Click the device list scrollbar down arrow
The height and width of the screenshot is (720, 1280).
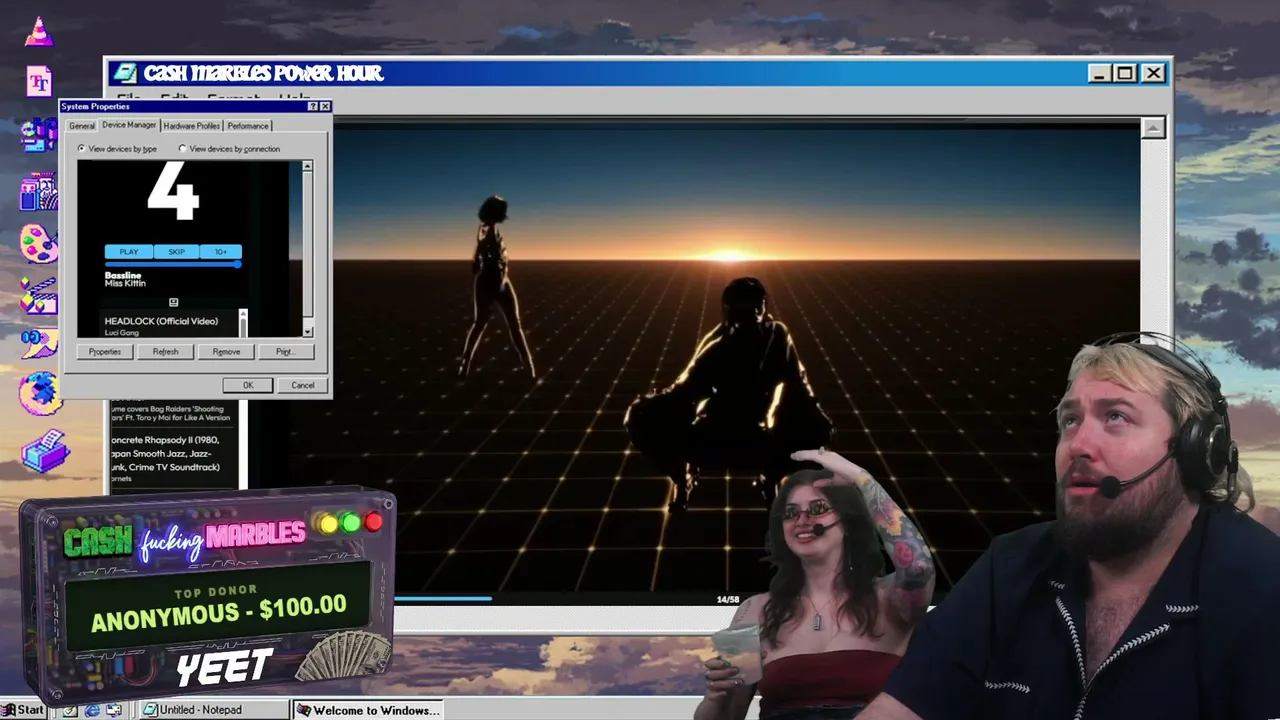307,332
